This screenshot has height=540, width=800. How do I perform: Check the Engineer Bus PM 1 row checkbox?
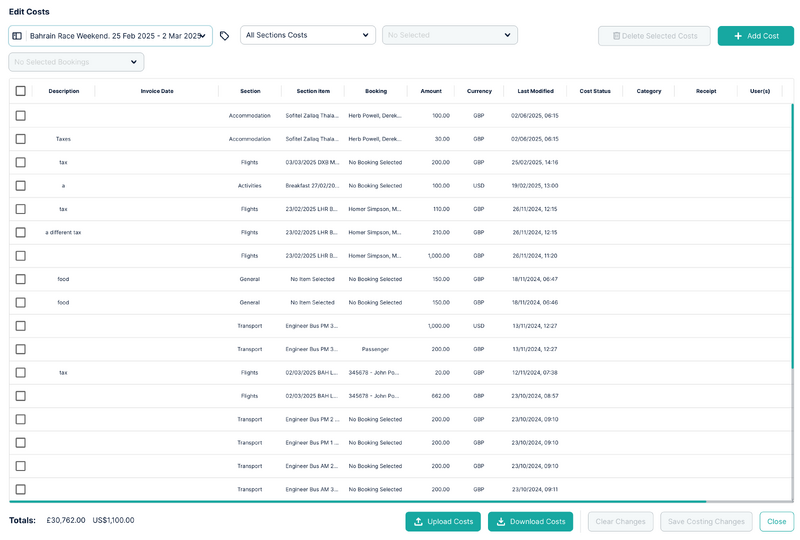pos(20,443)
